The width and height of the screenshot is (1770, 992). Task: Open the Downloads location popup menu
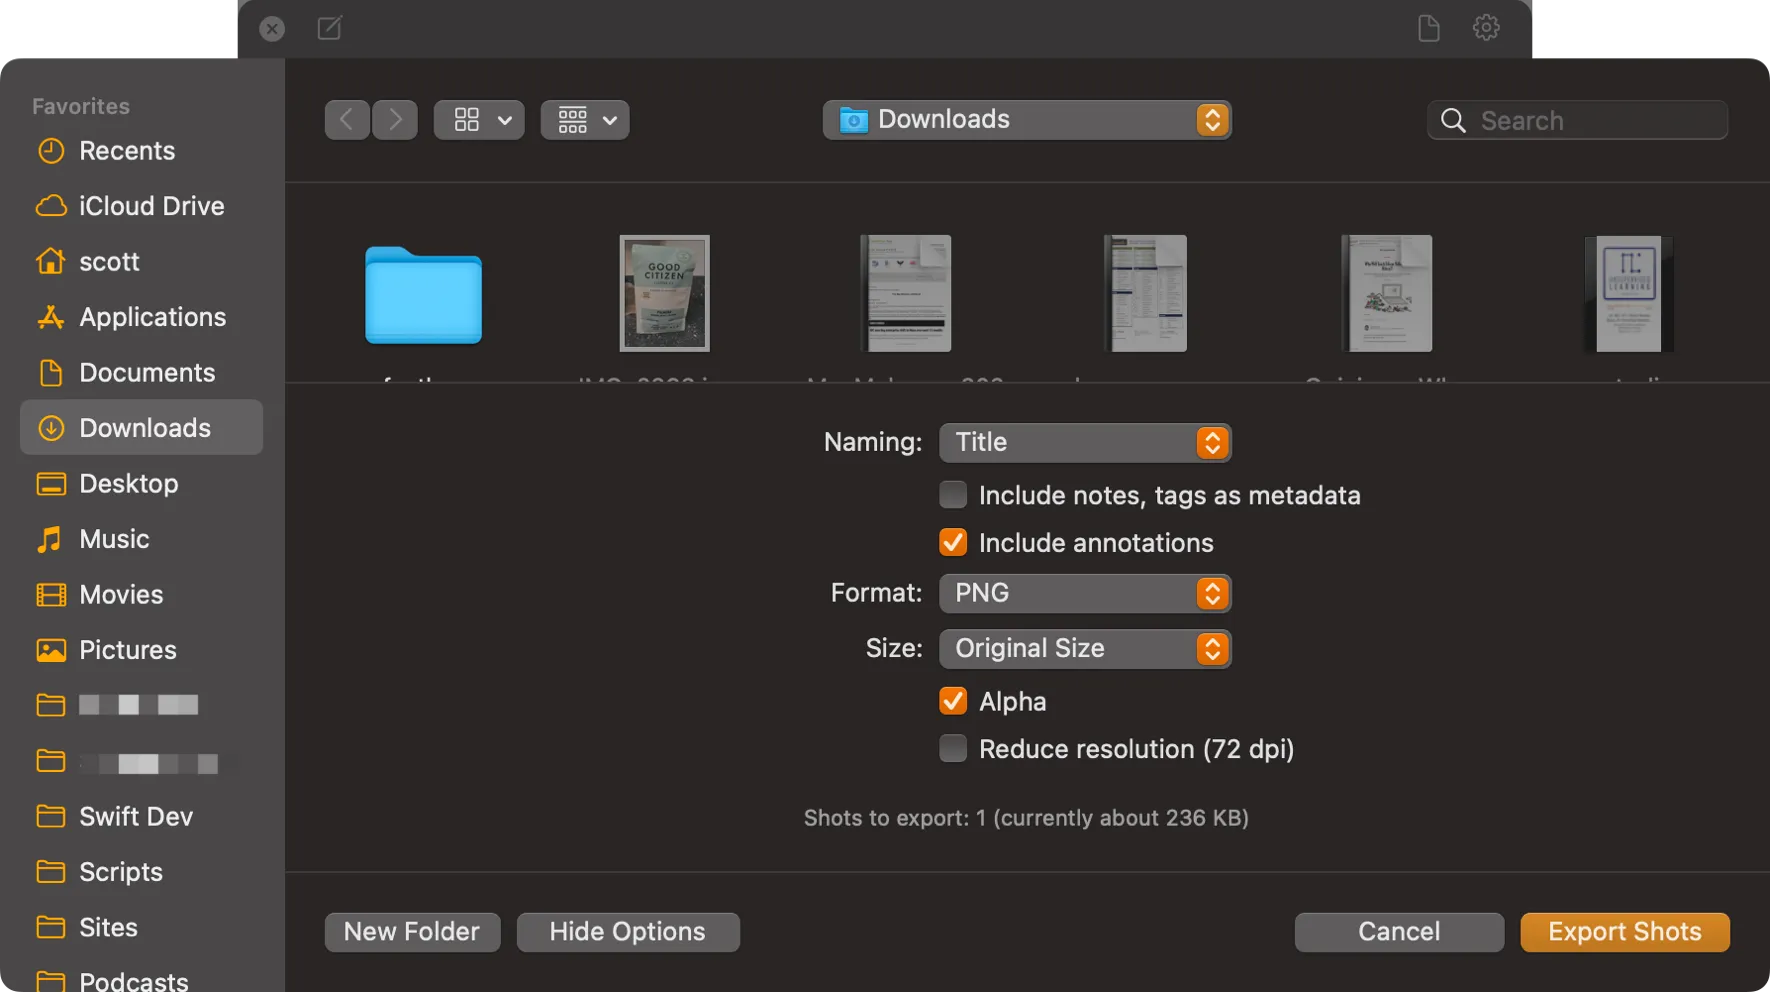tap(1027, 119)
